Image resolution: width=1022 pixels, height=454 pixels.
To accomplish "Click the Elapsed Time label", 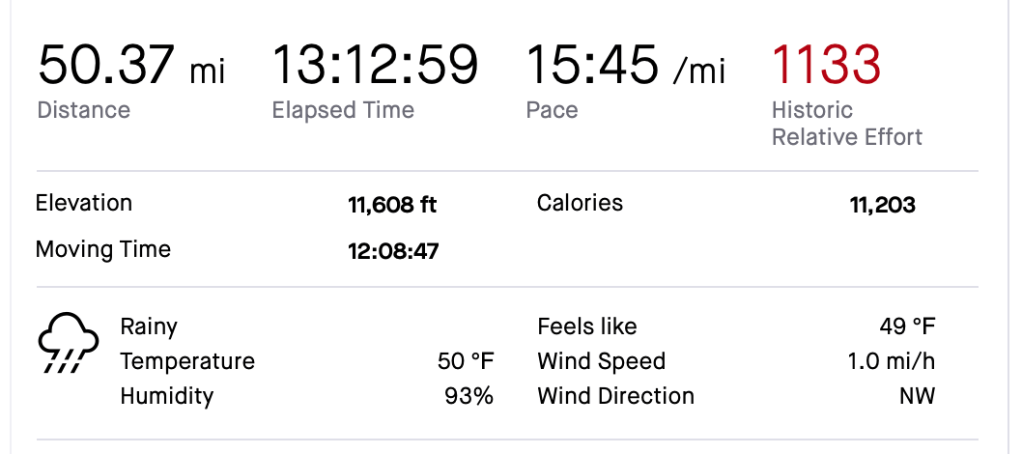I will (x=343, y=110).
